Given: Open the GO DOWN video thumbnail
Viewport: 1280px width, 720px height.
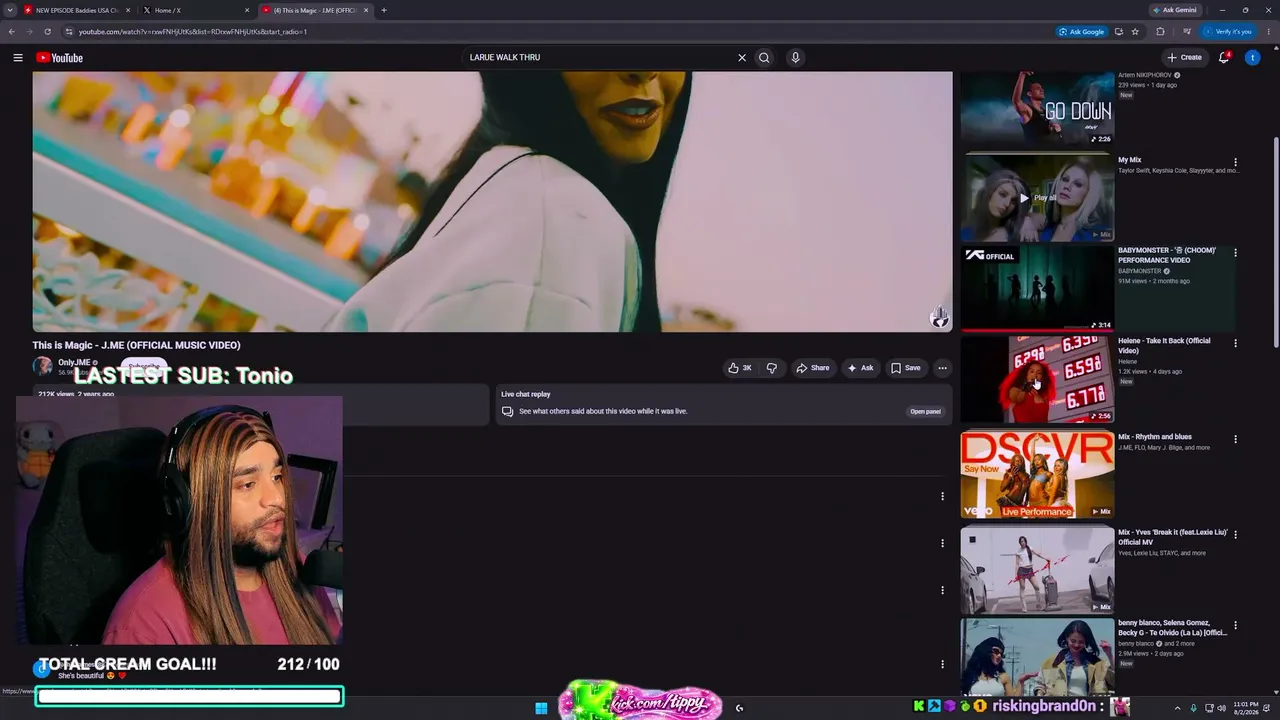Looking at the screenshot, I should coord(1037,108).
